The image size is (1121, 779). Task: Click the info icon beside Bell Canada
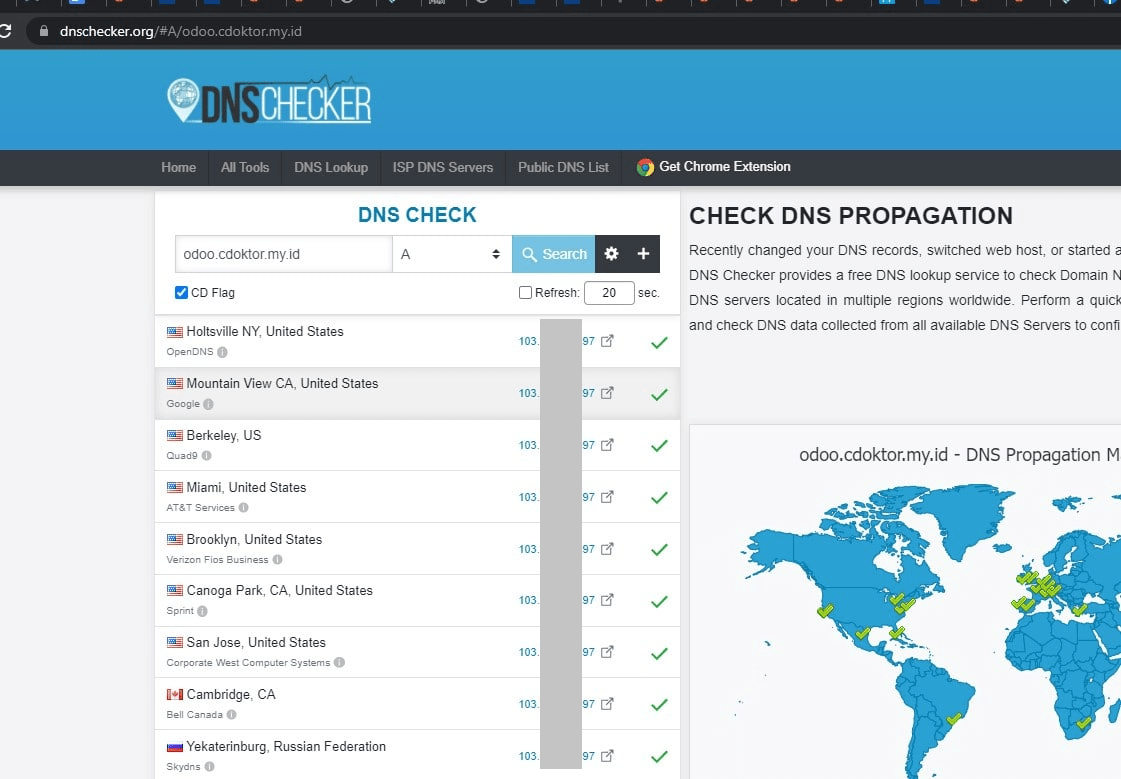[232, 714]
